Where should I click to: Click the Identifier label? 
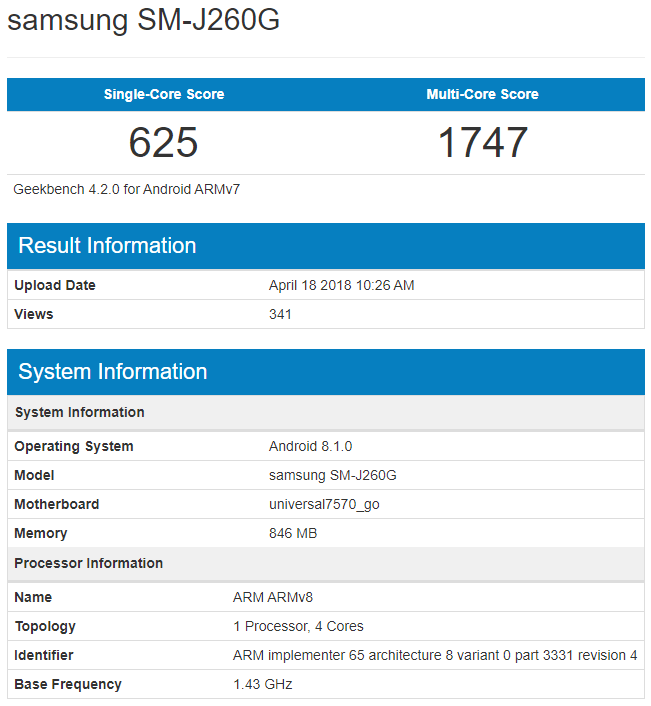(44, 656)
